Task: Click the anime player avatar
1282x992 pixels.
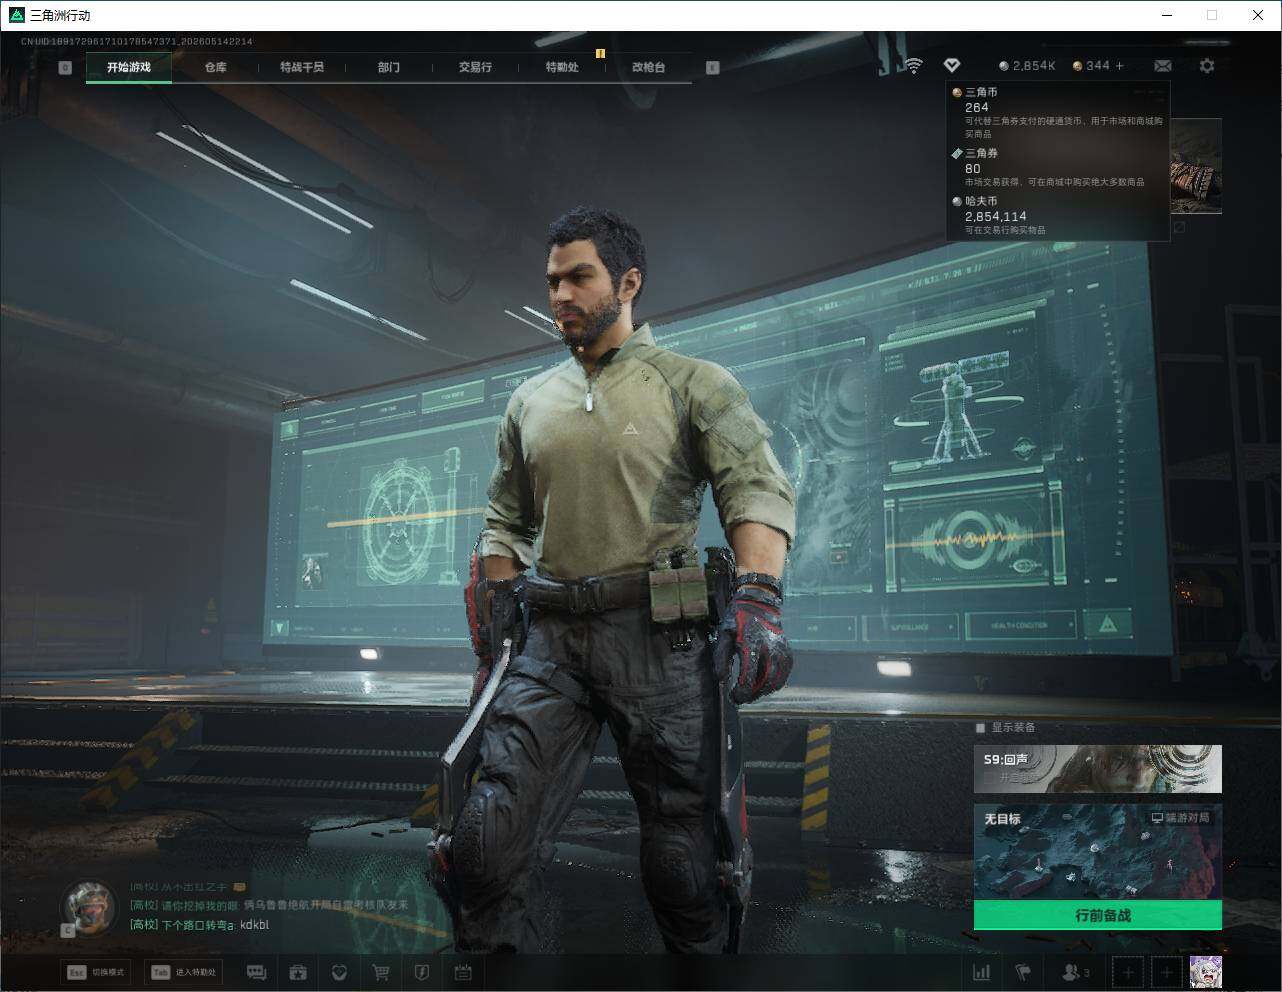Action: pyautogui.click(x=1205, y=972)
